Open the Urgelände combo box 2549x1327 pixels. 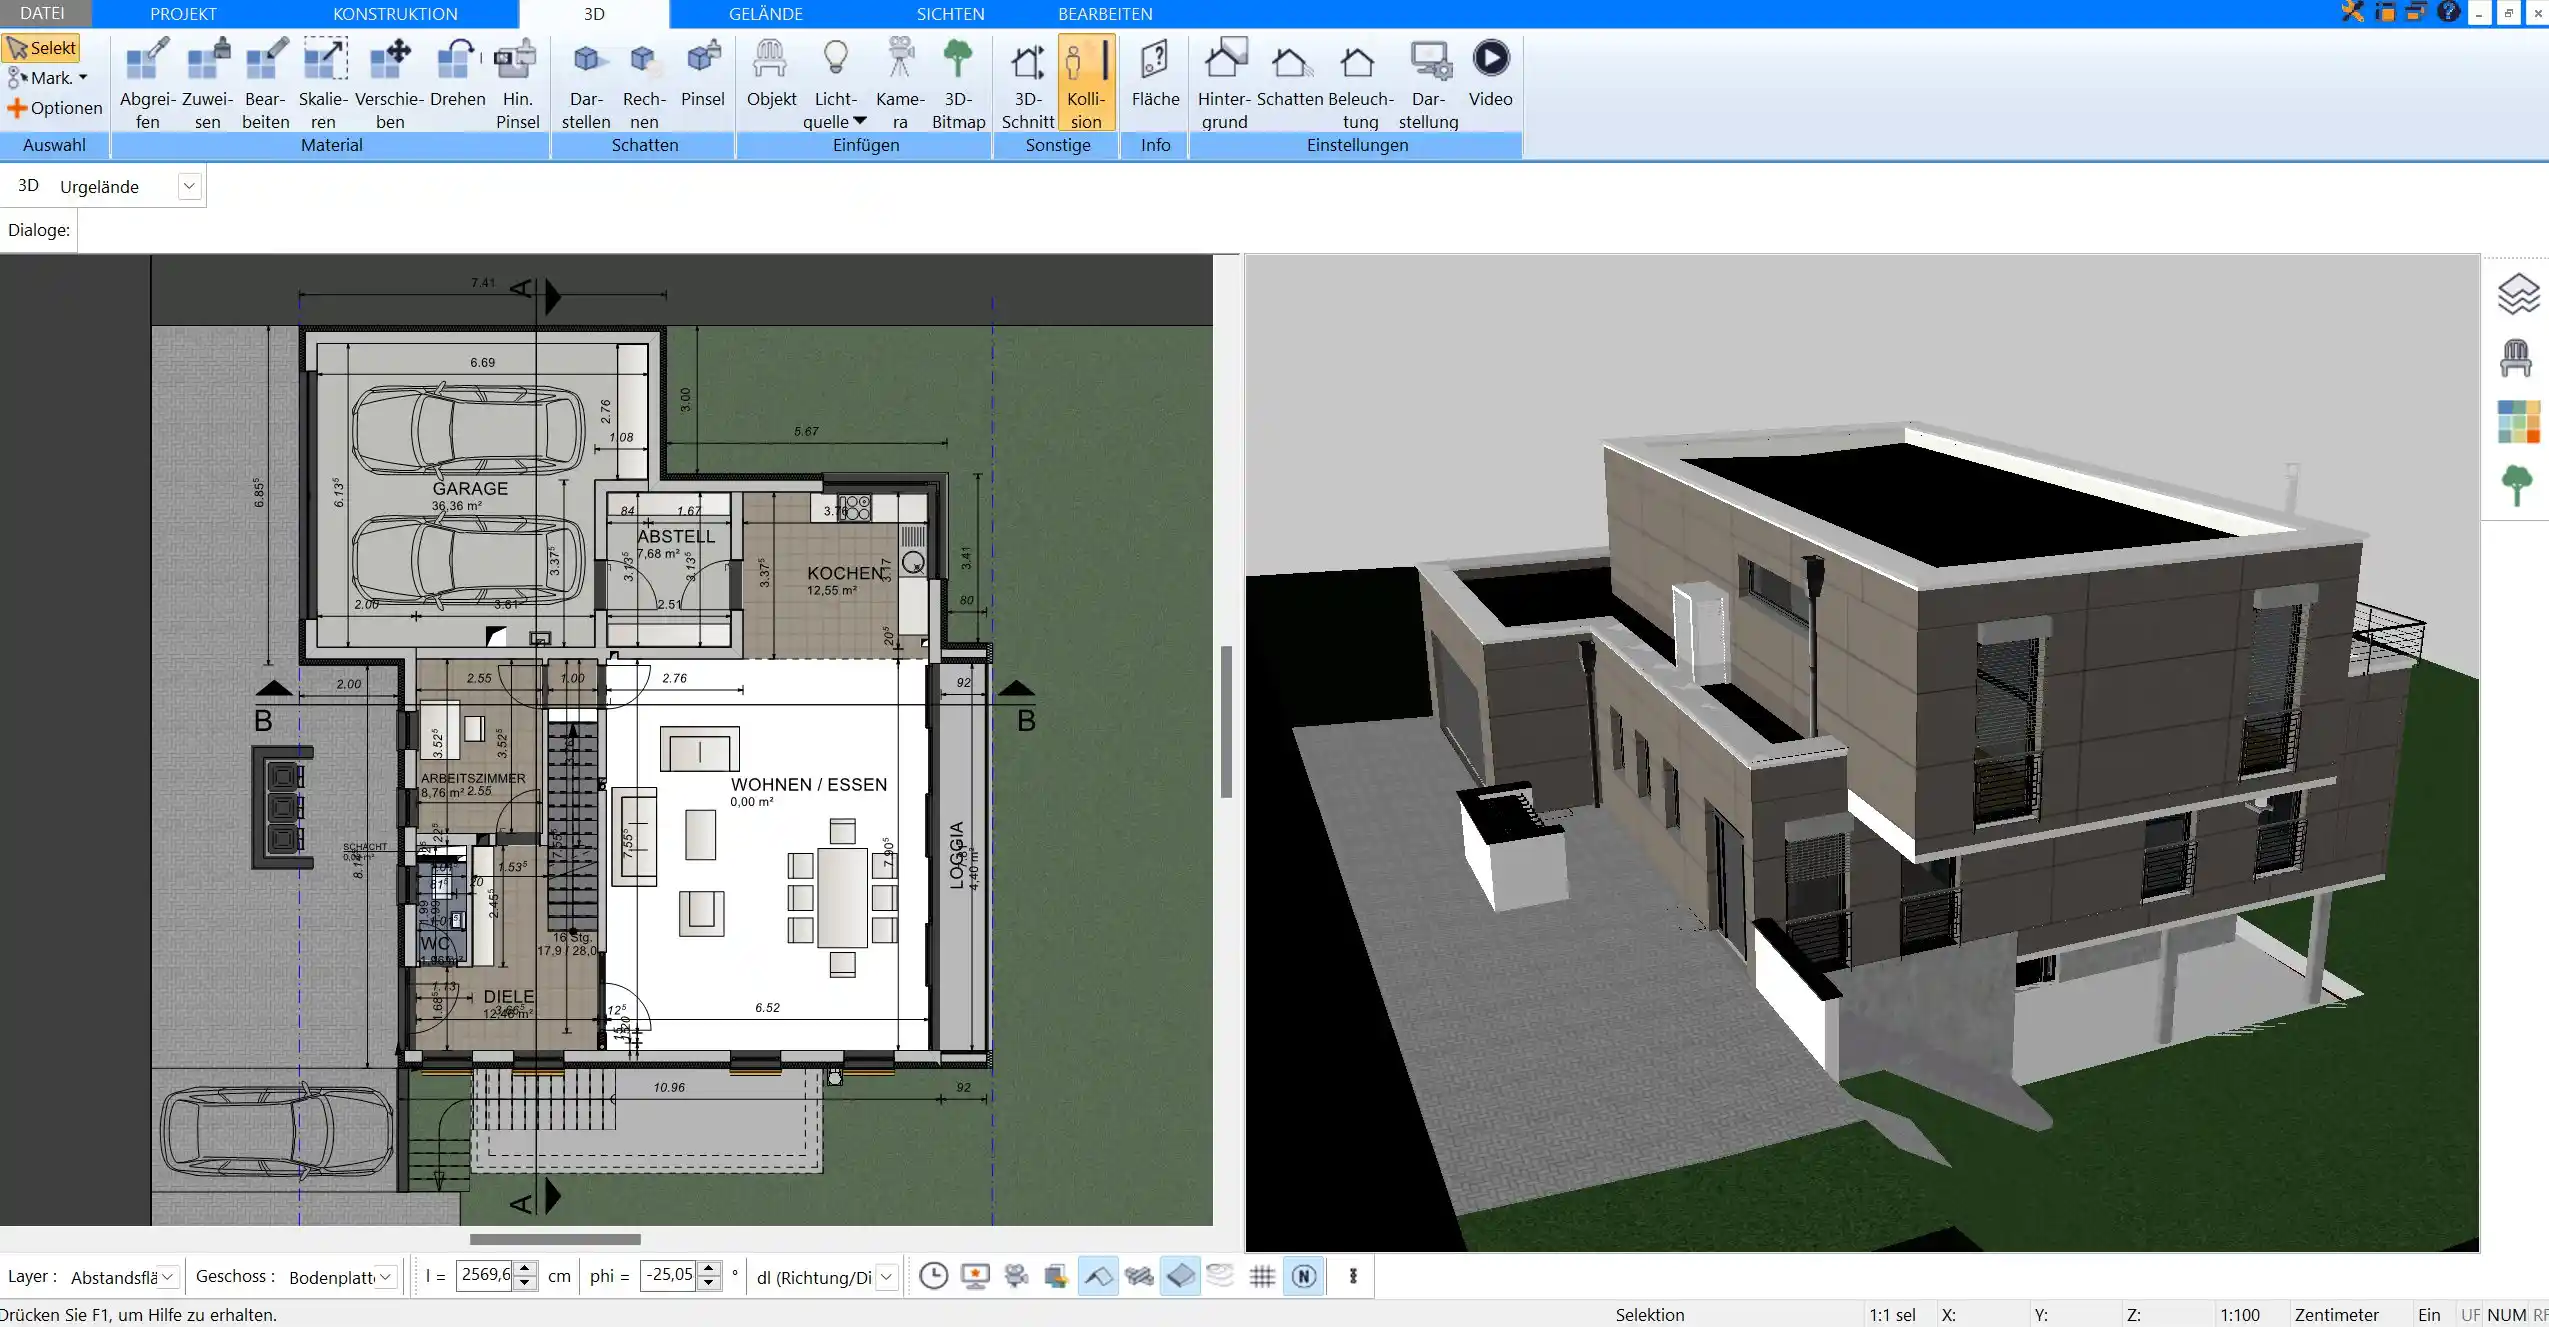189,186
